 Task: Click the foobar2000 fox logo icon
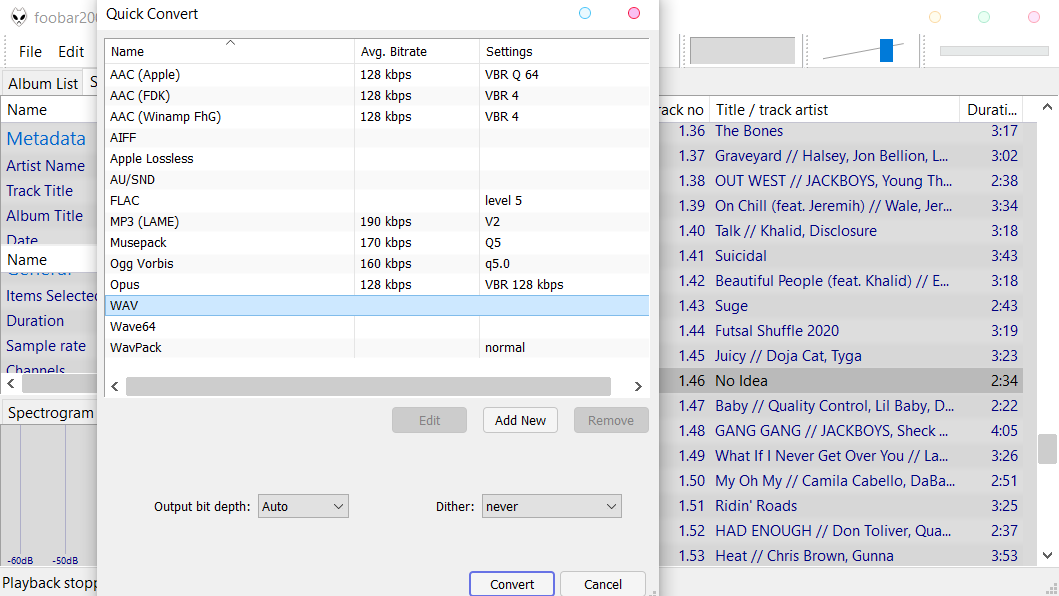coord(17,16)
